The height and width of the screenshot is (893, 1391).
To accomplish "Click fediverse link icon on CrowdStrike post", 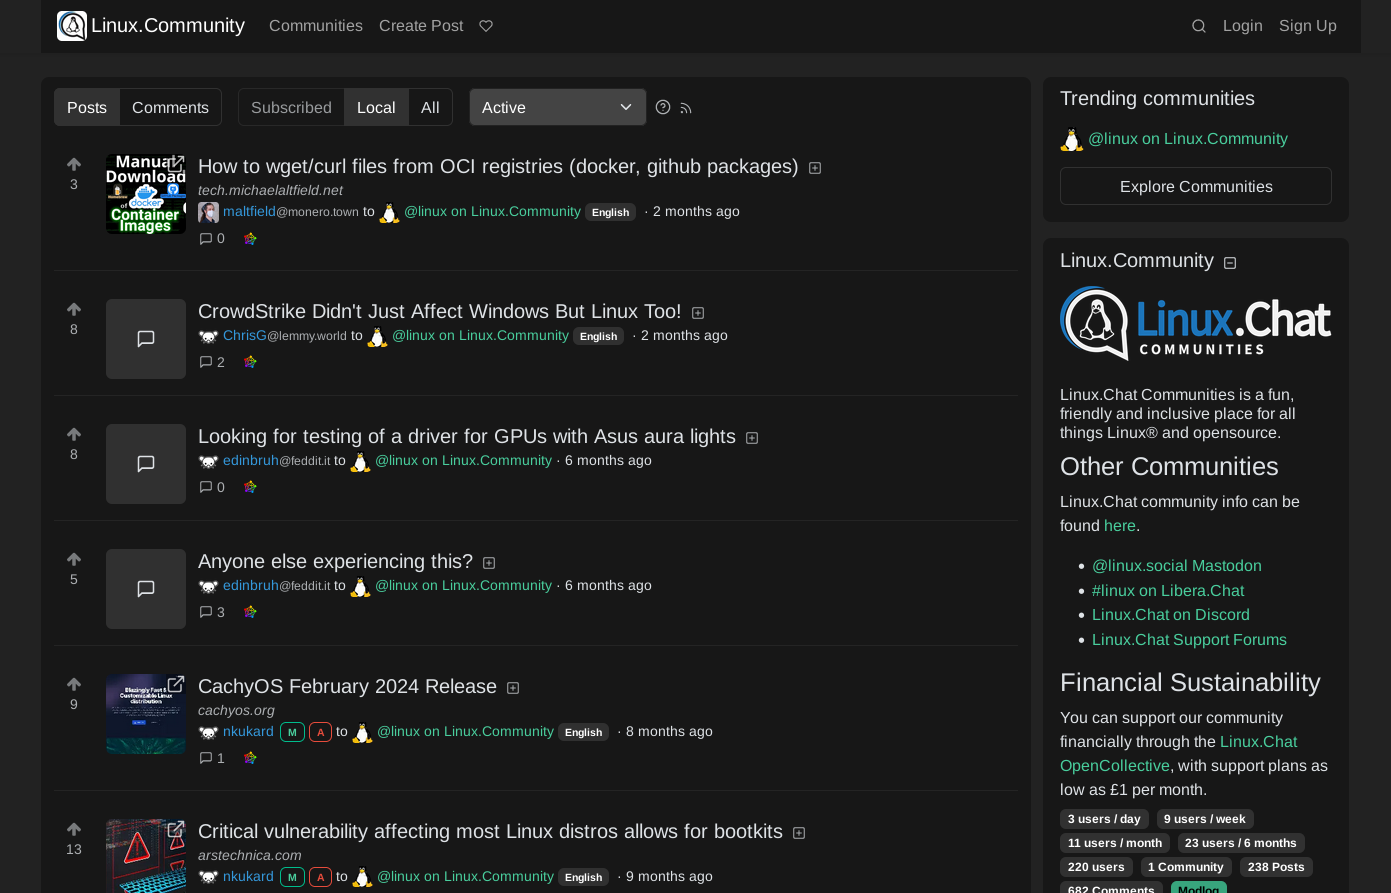I will [251, 362].
